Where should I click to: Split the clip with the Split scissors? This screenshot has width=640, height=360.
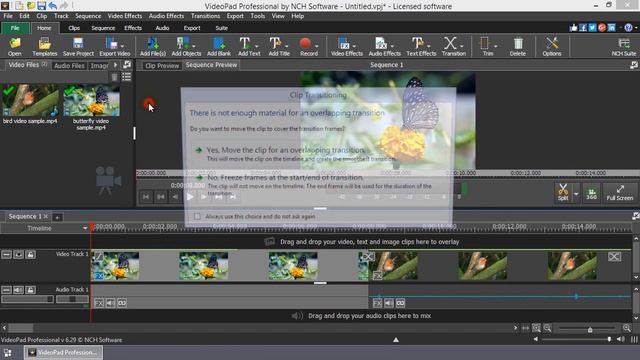point(563,192)
